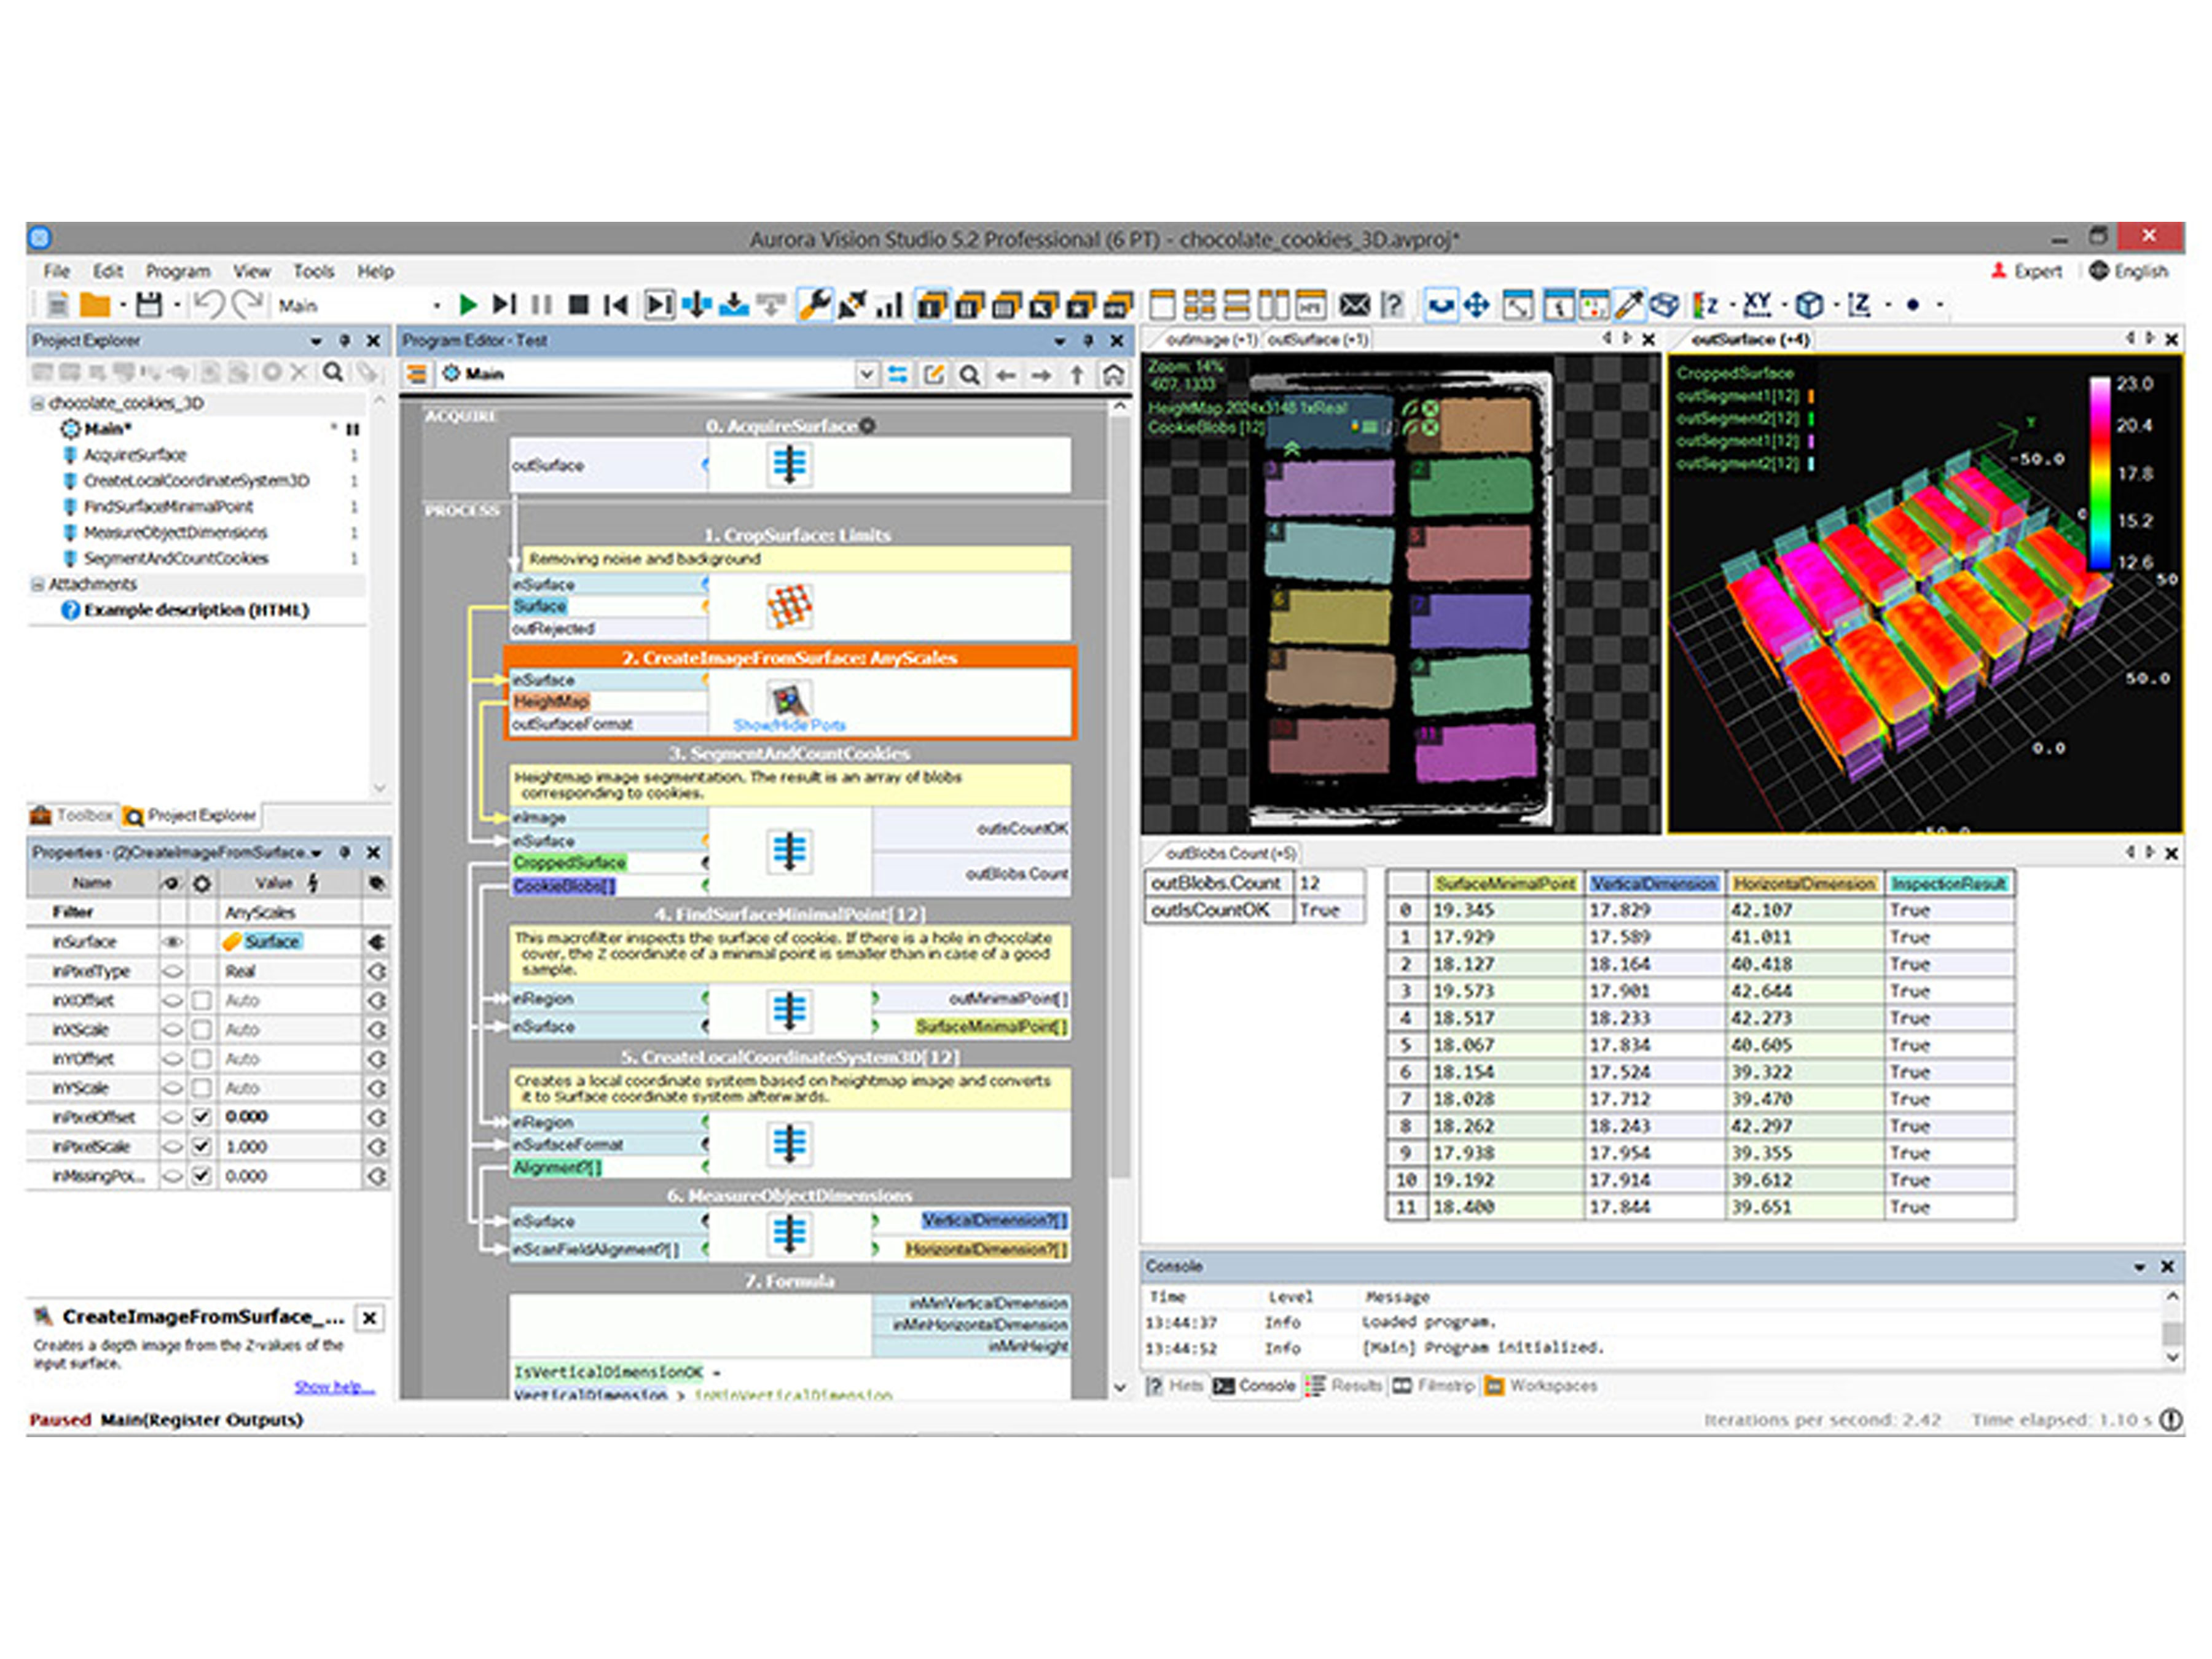The width and height of the screenshot is (2212, 1659).
Task: Click the rainbow Z color-scale icon
Action: (x=1705, y=304)
